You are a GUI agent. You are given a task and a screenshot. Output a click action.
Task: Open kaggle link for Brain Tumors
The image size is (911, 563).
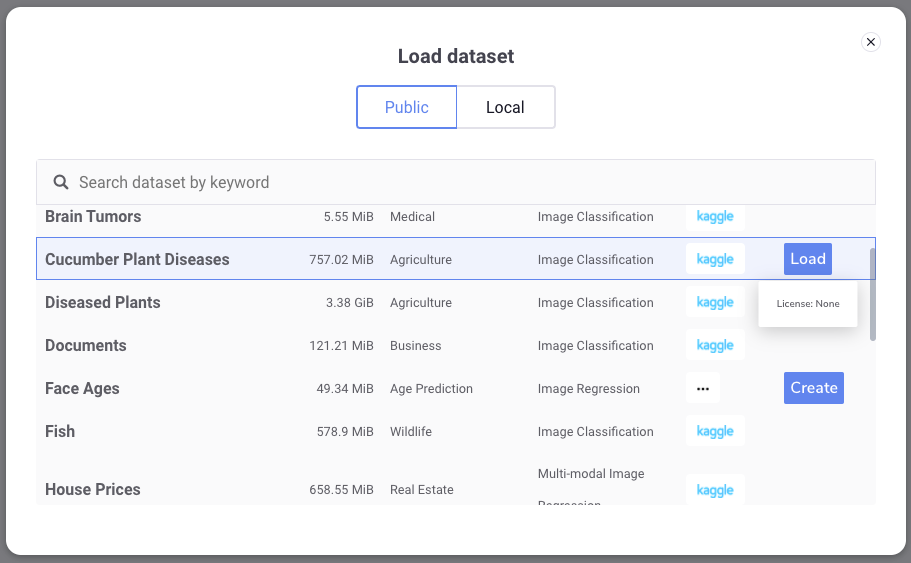tap(715, 217)
